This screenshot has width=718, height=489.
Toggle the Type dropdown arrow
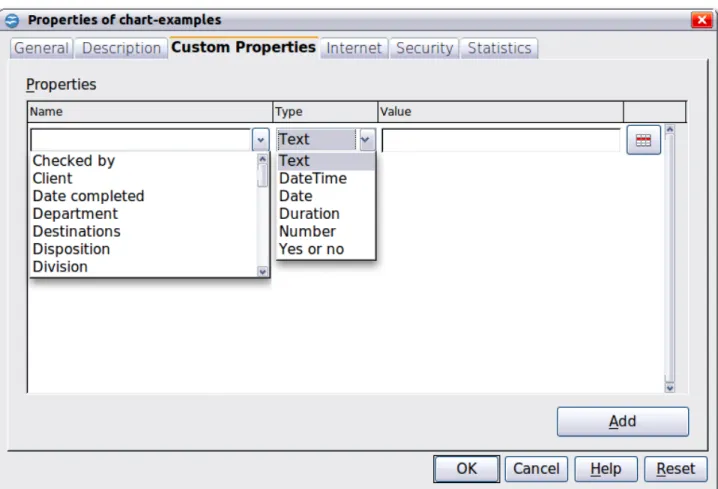365,140
